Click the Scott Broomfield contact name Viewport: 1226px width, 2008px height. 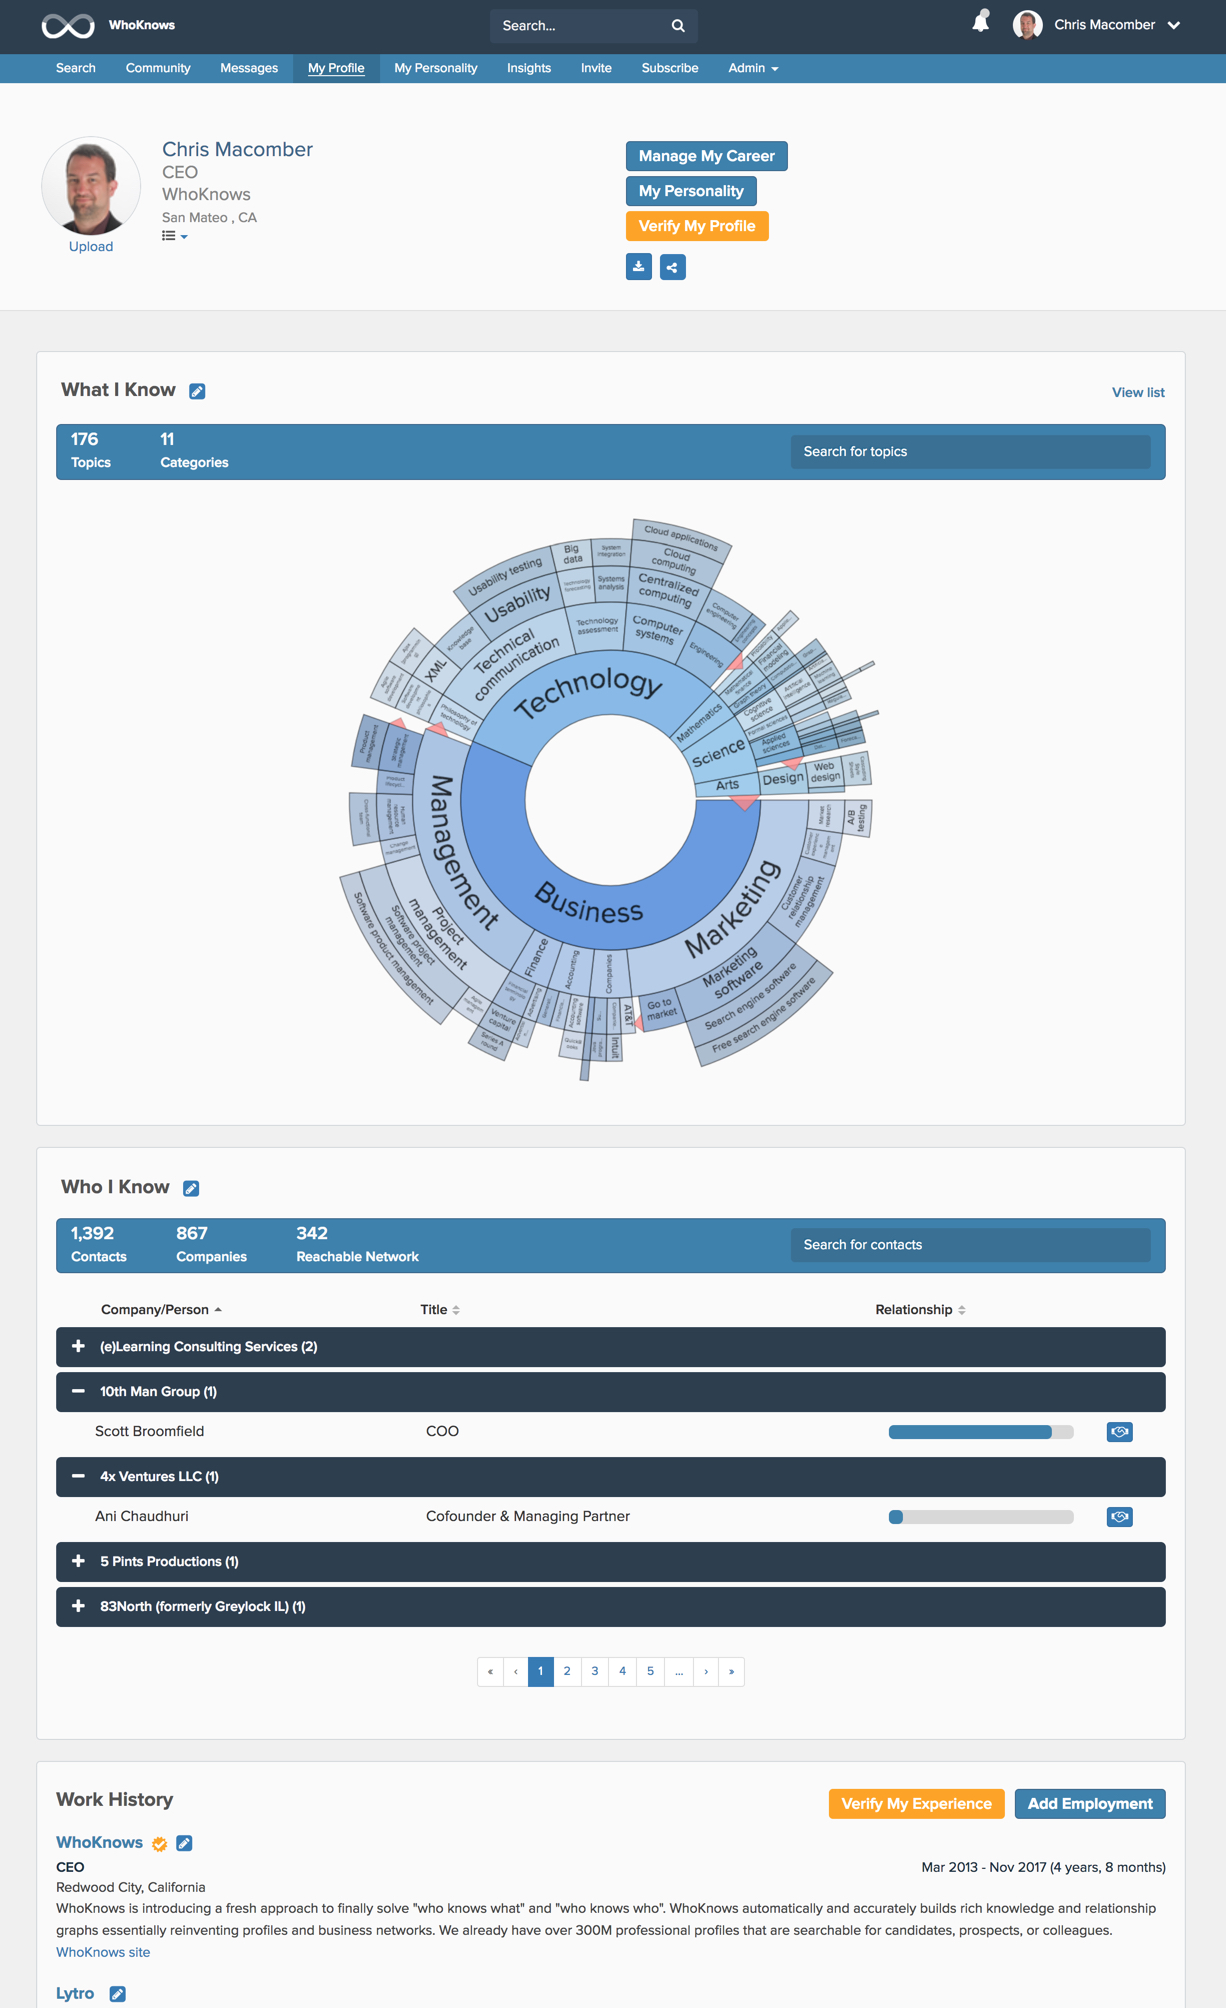coord(149,1432)
